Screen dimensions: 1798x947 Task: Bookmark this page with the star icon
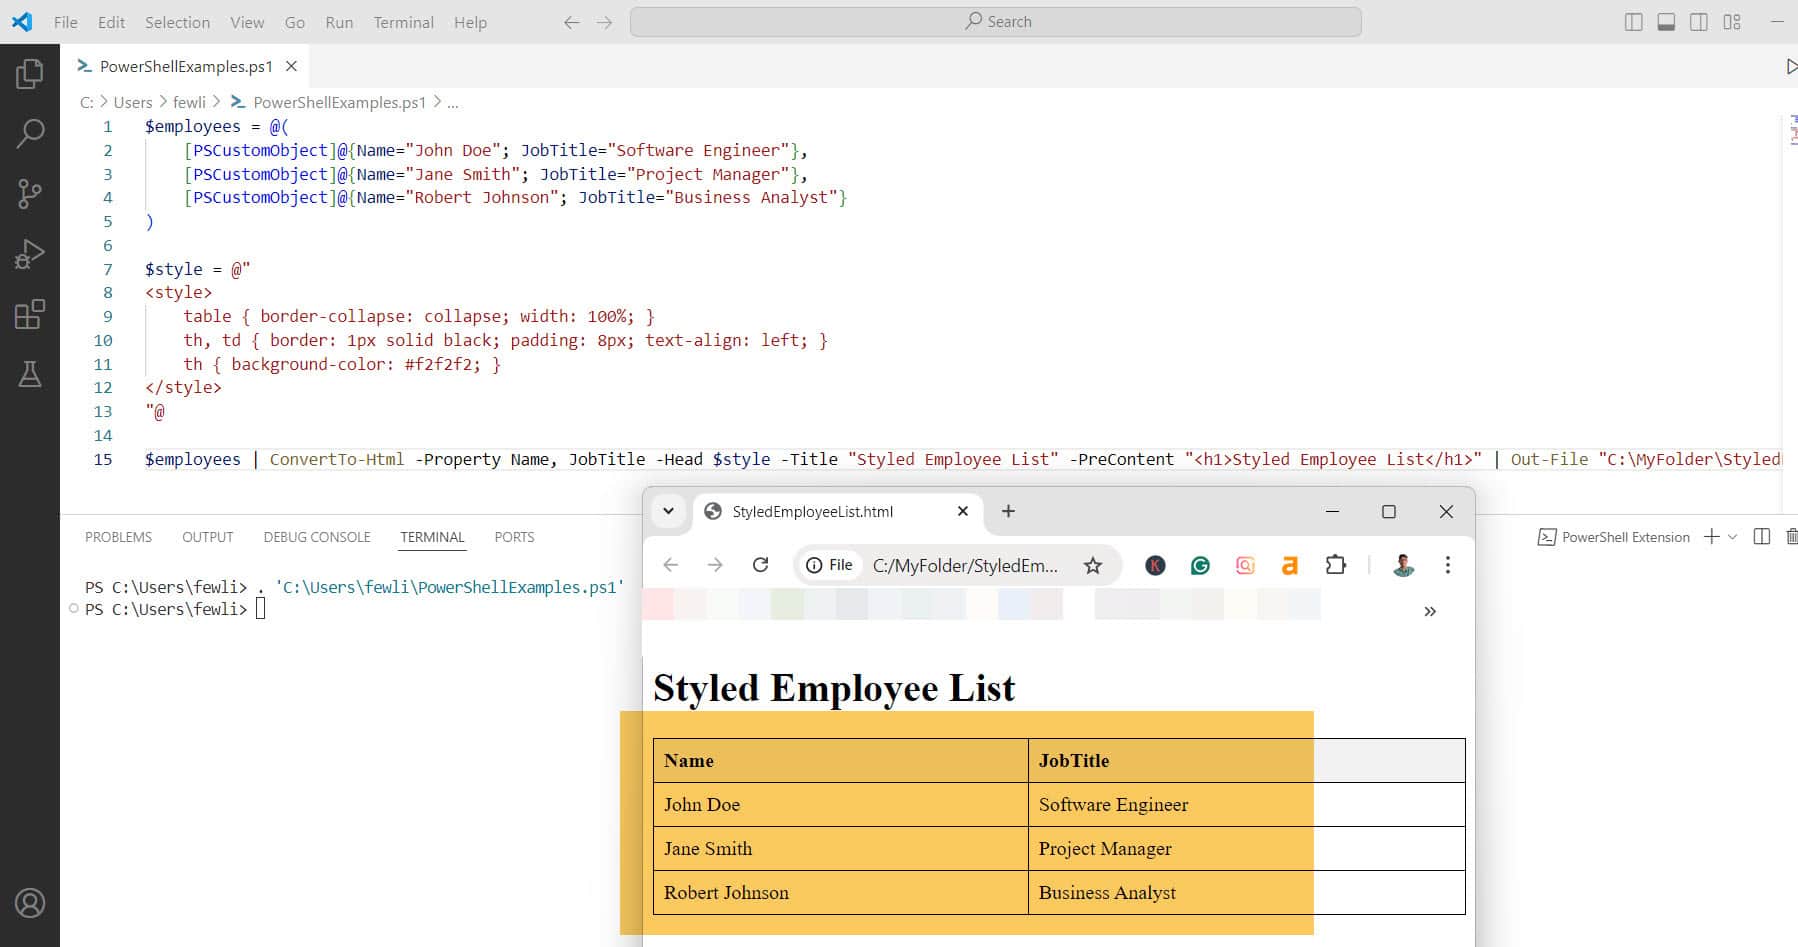[1093, 566]
